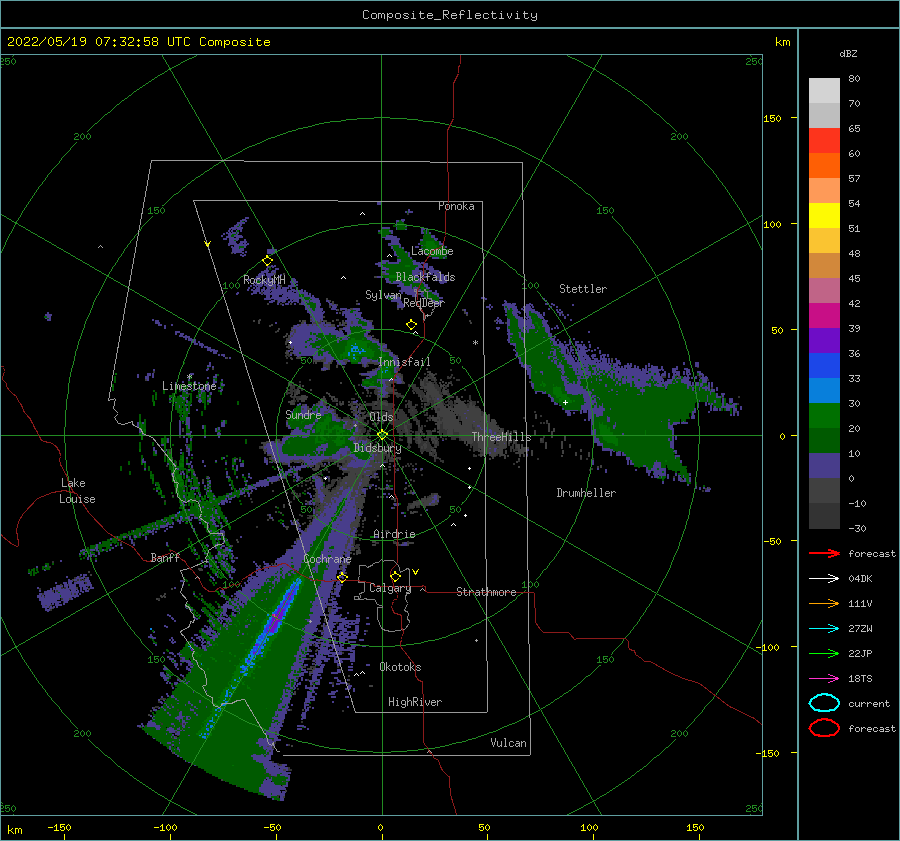Click the white plus marker inside Stettler echo

coord(565,402)
